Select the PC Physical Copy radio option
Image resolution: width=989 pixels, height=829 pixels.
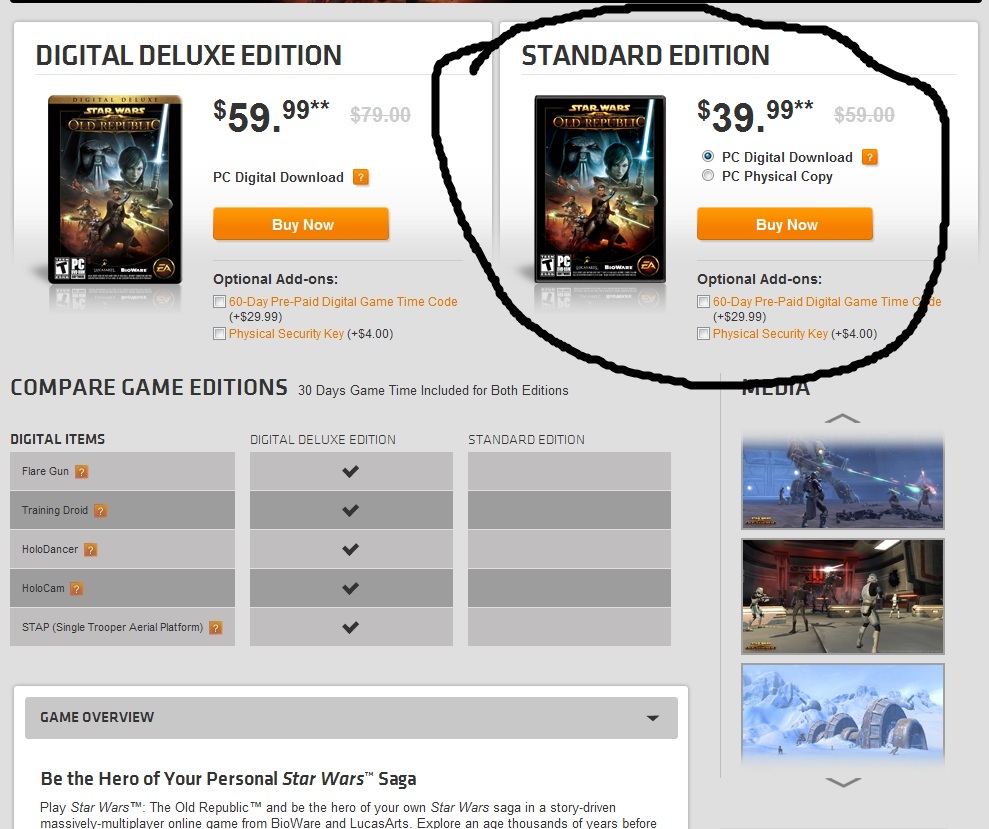[x=708, y=175]
